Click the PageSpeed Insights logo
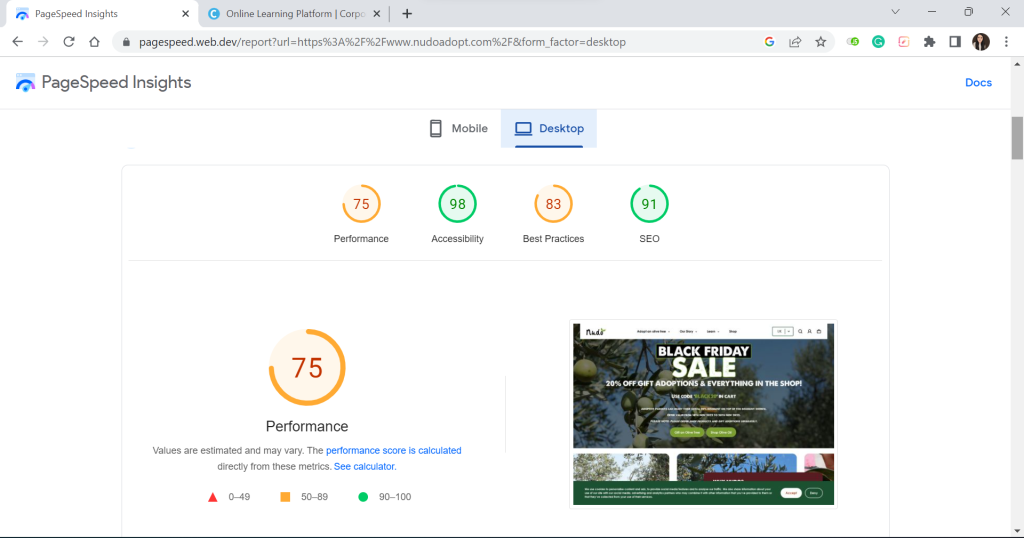The height and width of the screenshot is (538, 1024). point(25,83)
